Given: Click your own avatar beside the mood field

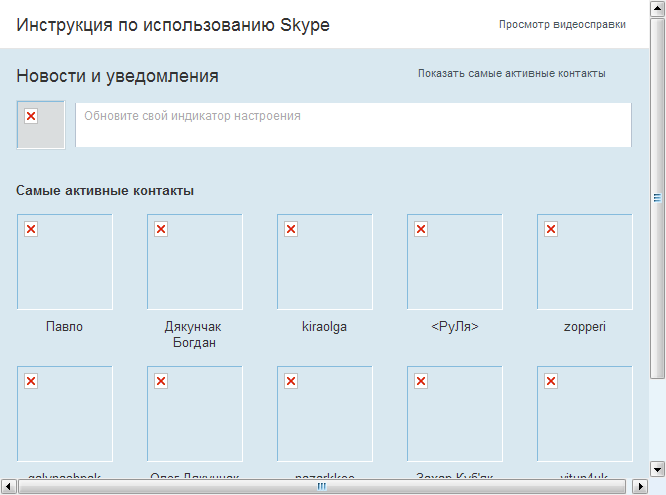Looking at the screenshot, I should coord(41,125).
